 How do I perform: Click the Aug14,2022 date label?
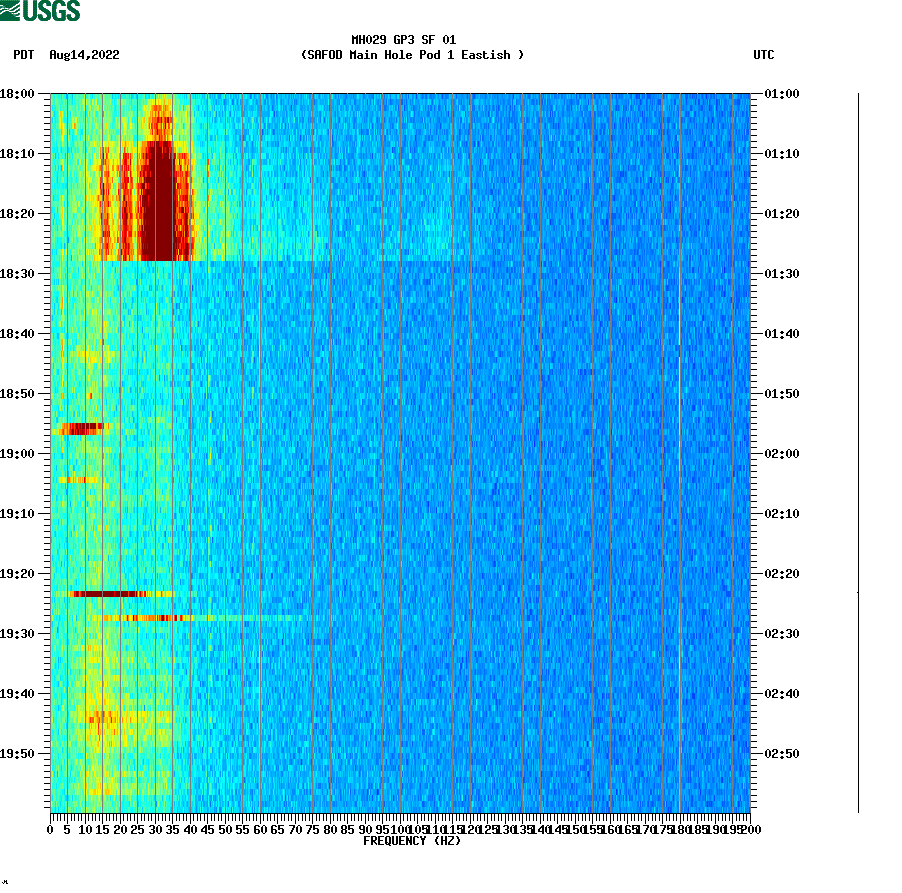coord(83,56)
